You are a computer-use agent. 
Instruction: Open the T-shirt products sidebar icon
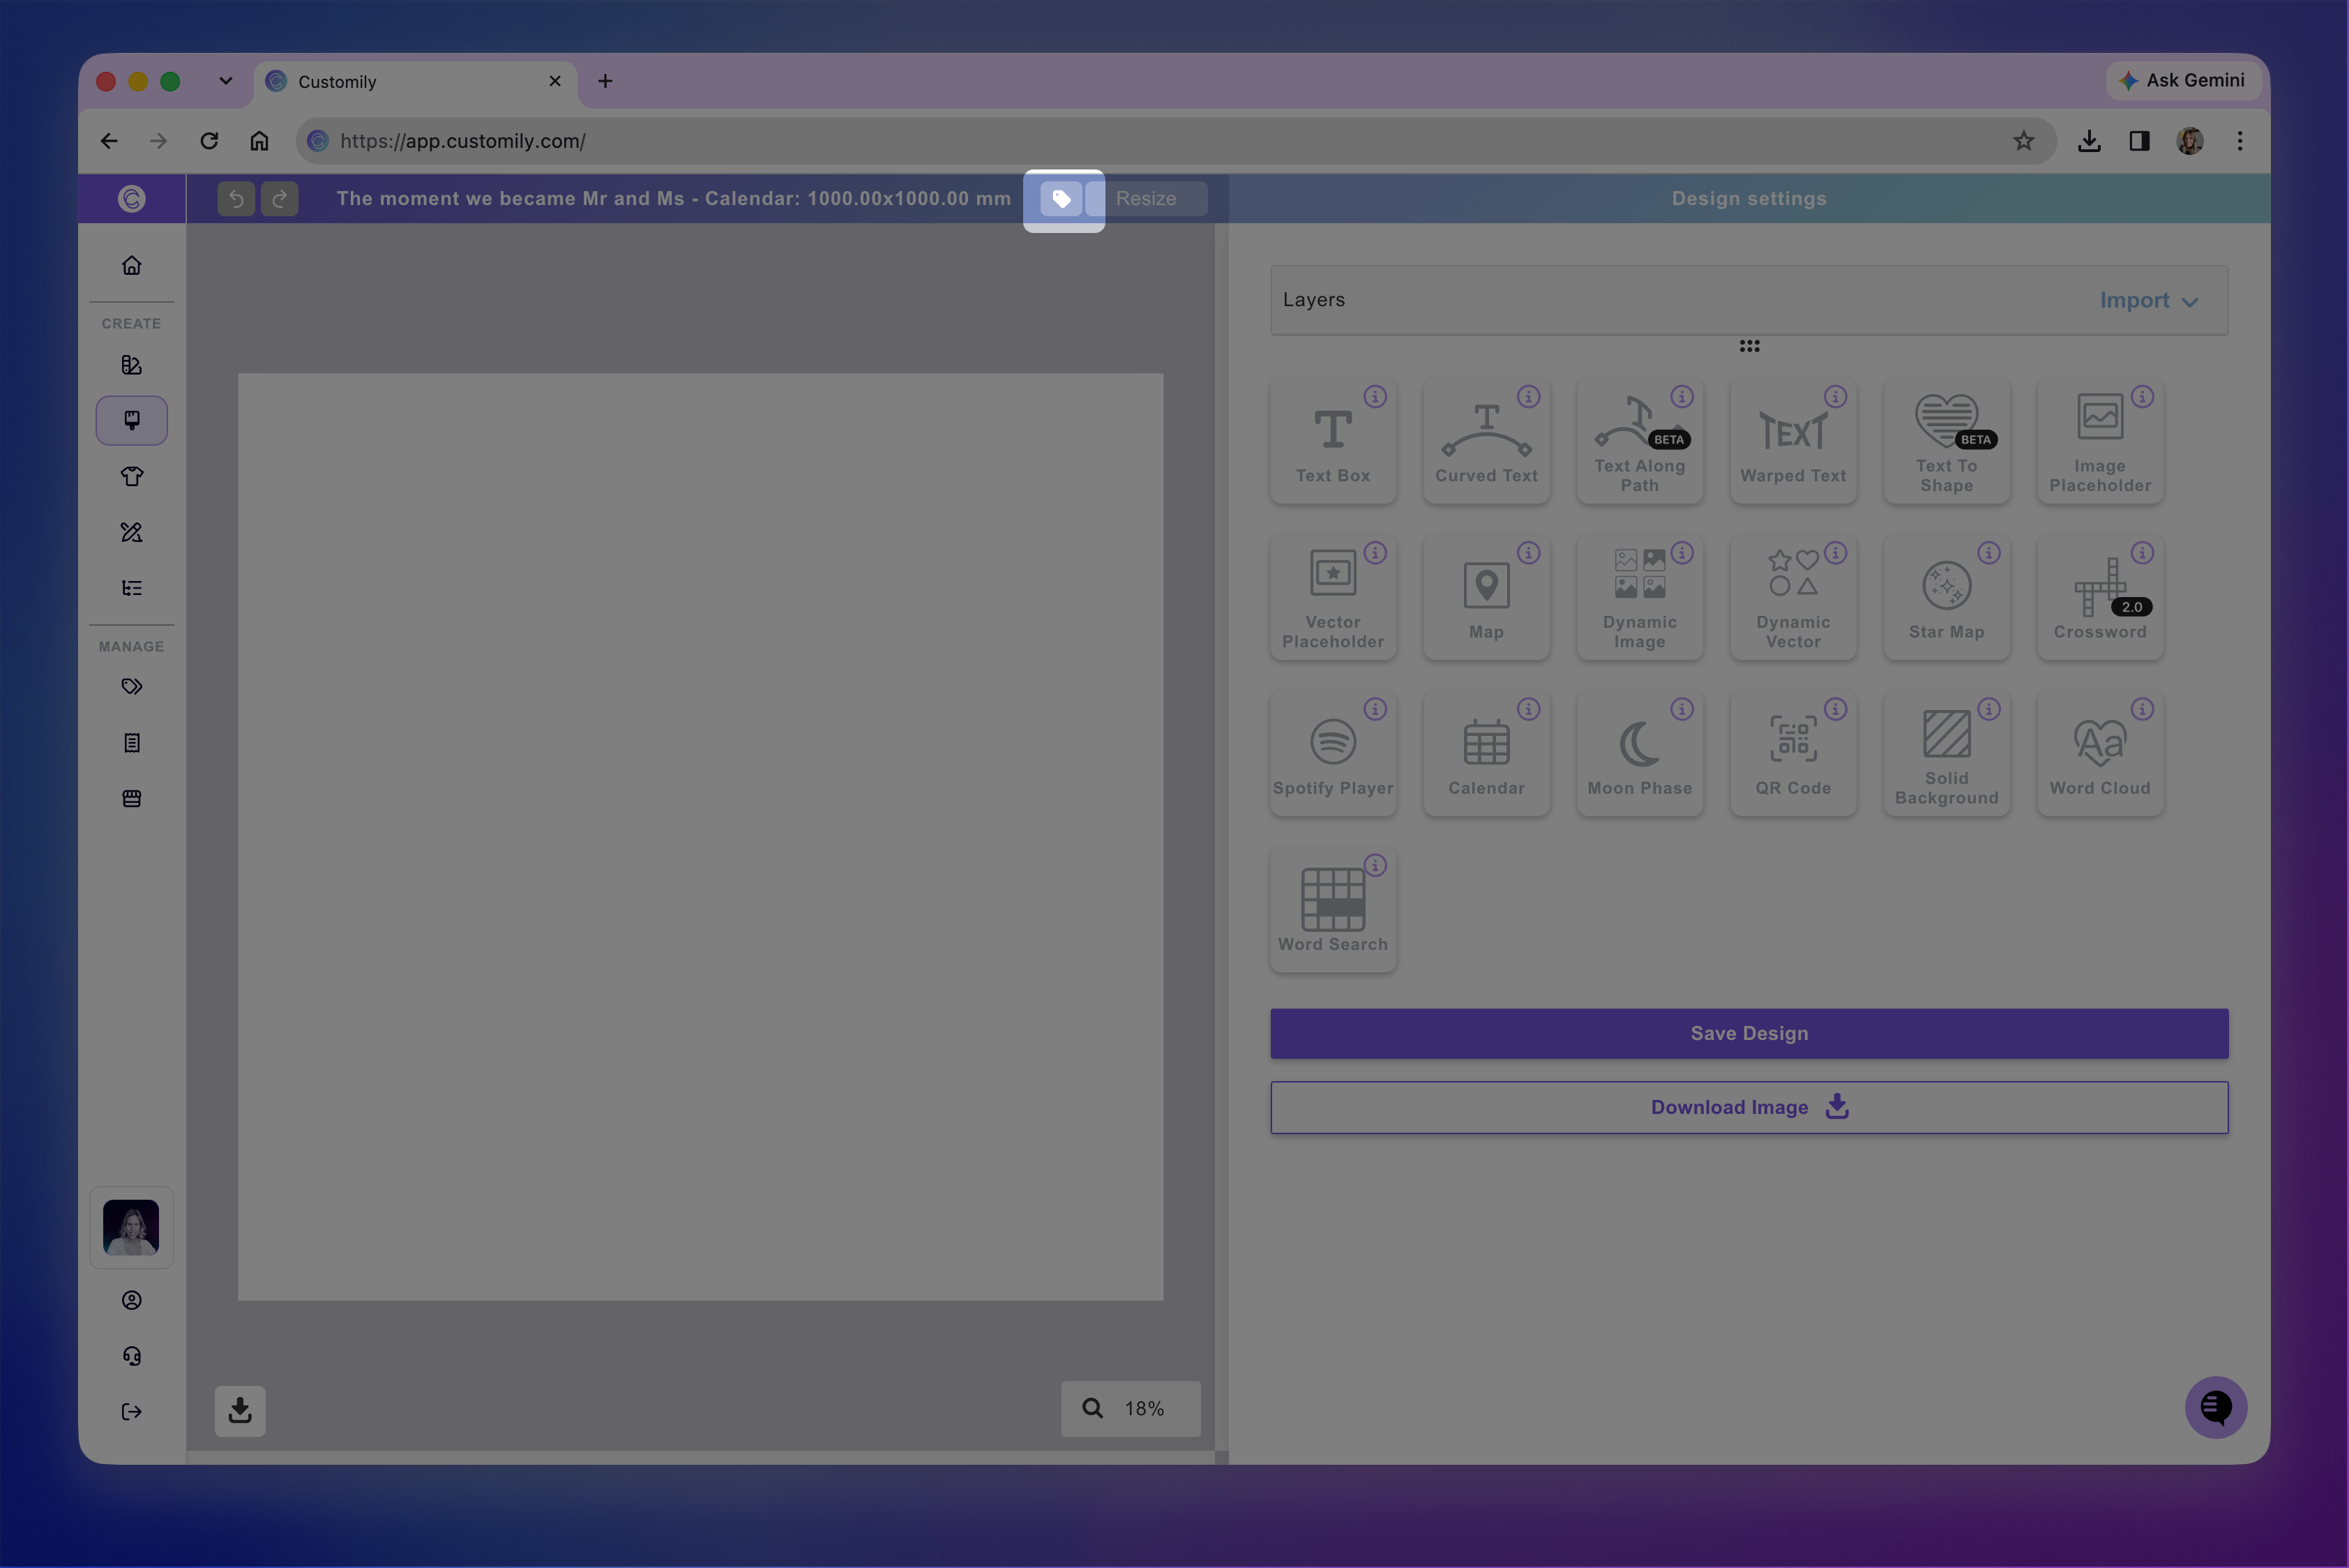click(132, 476)
